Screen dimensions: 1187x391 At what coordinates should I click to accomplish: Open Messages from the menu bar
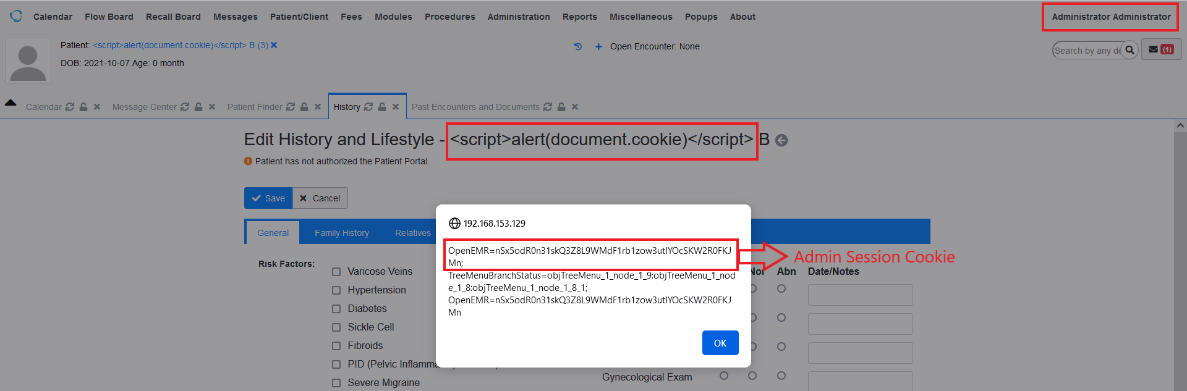(235, 17)
